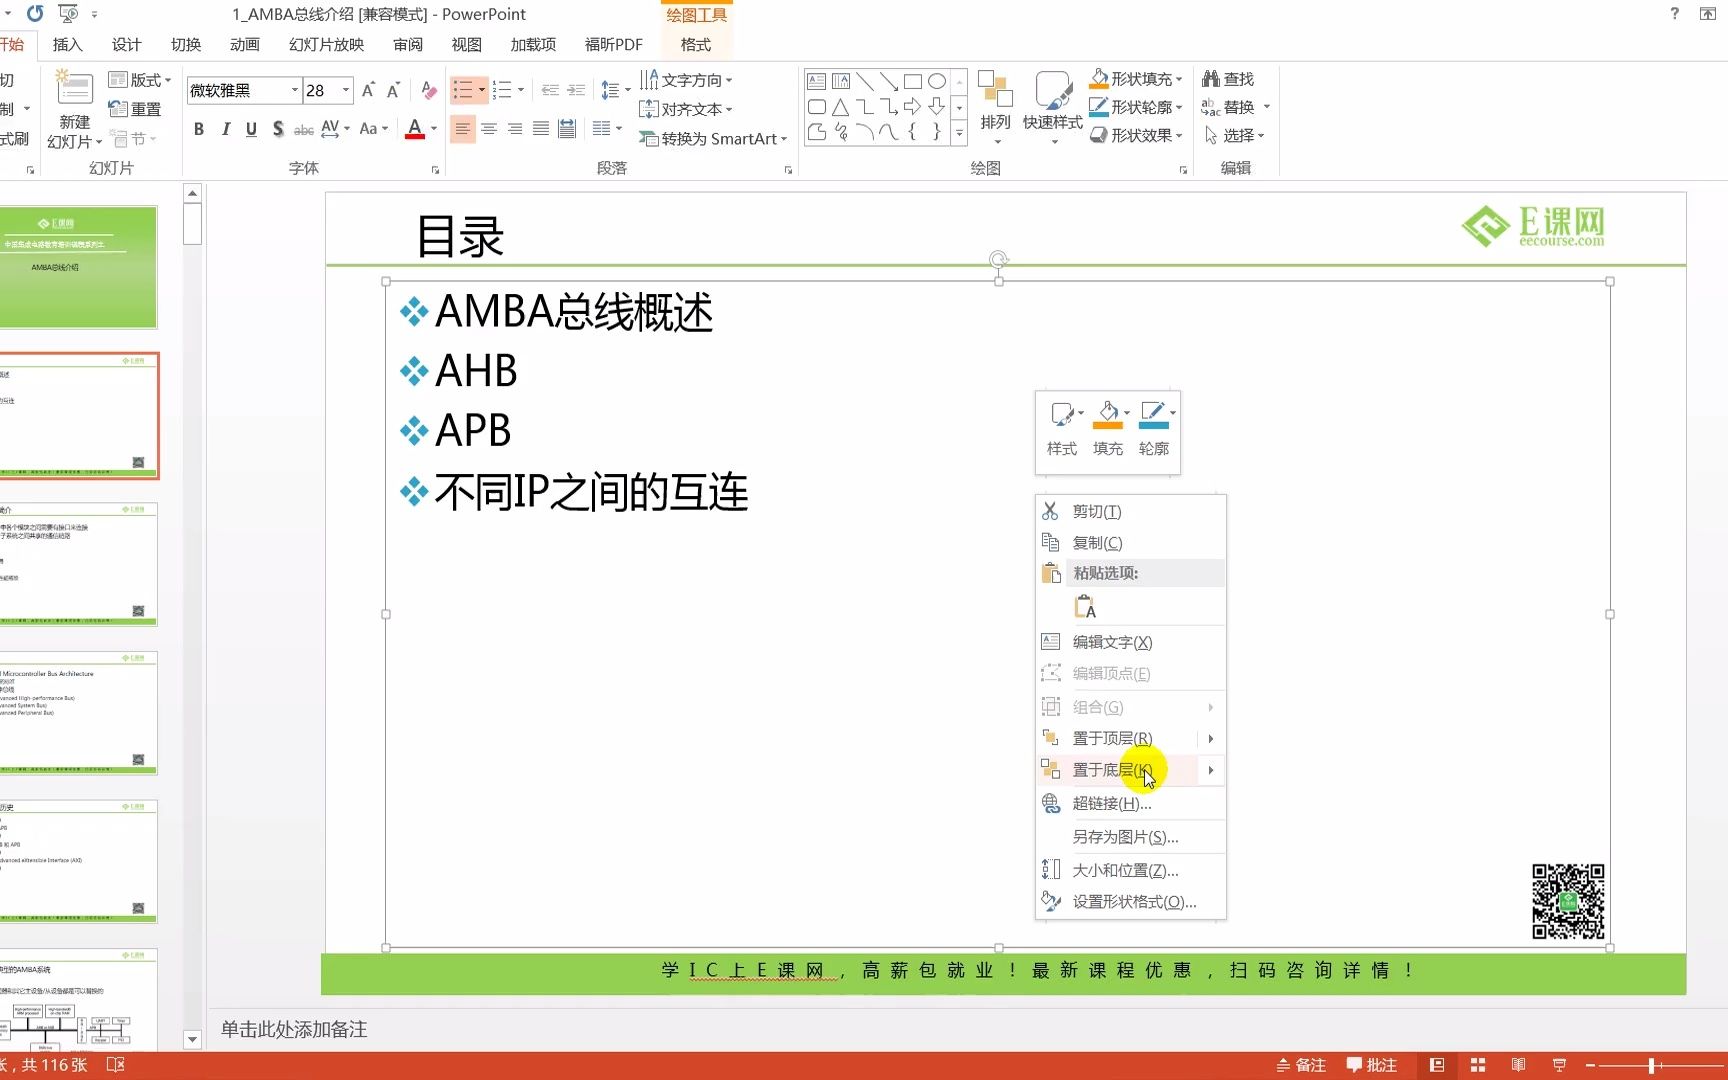Image resolution: width=1728 pixels, height=1080 pixels.
Task: Click the justify text alignment icon
Action: (541, 129)
